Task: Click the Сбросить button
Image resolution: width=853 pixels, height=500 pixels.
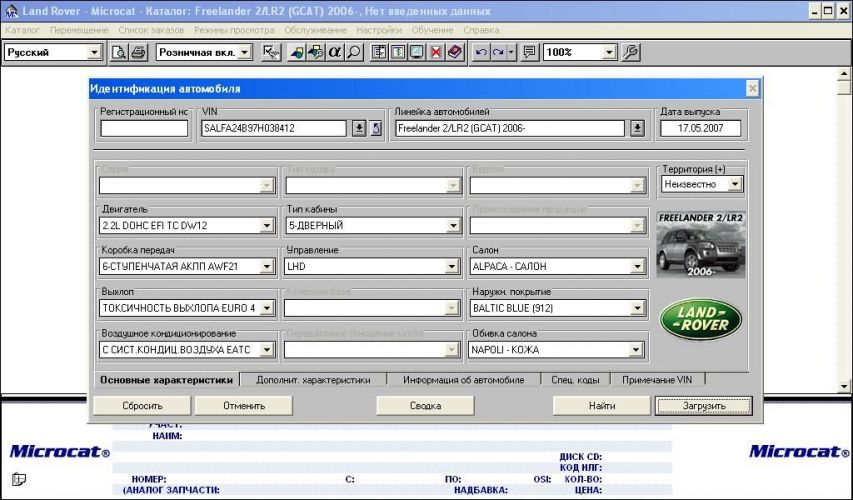Action: coord(142,406)
